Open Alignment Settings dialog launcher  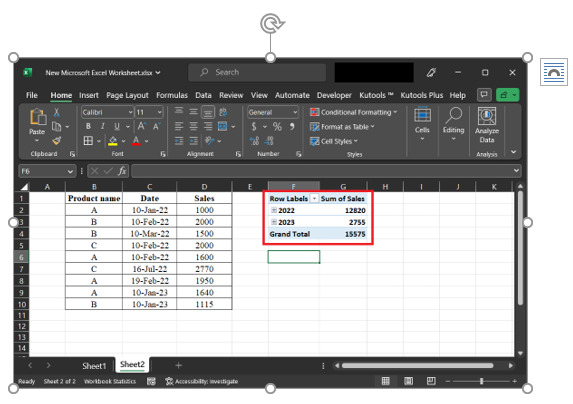tap(238, 154)
